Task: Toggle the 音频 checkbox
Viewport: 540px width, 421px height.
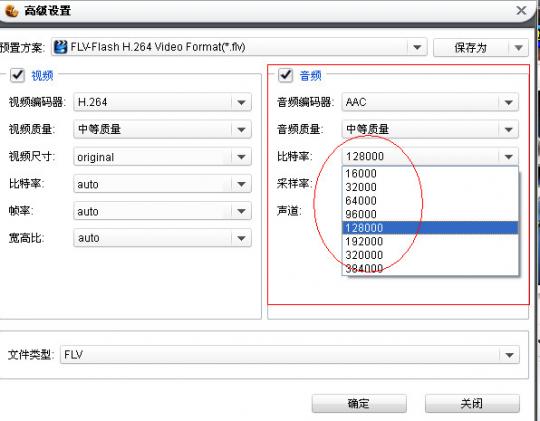Action: (285, 75)
